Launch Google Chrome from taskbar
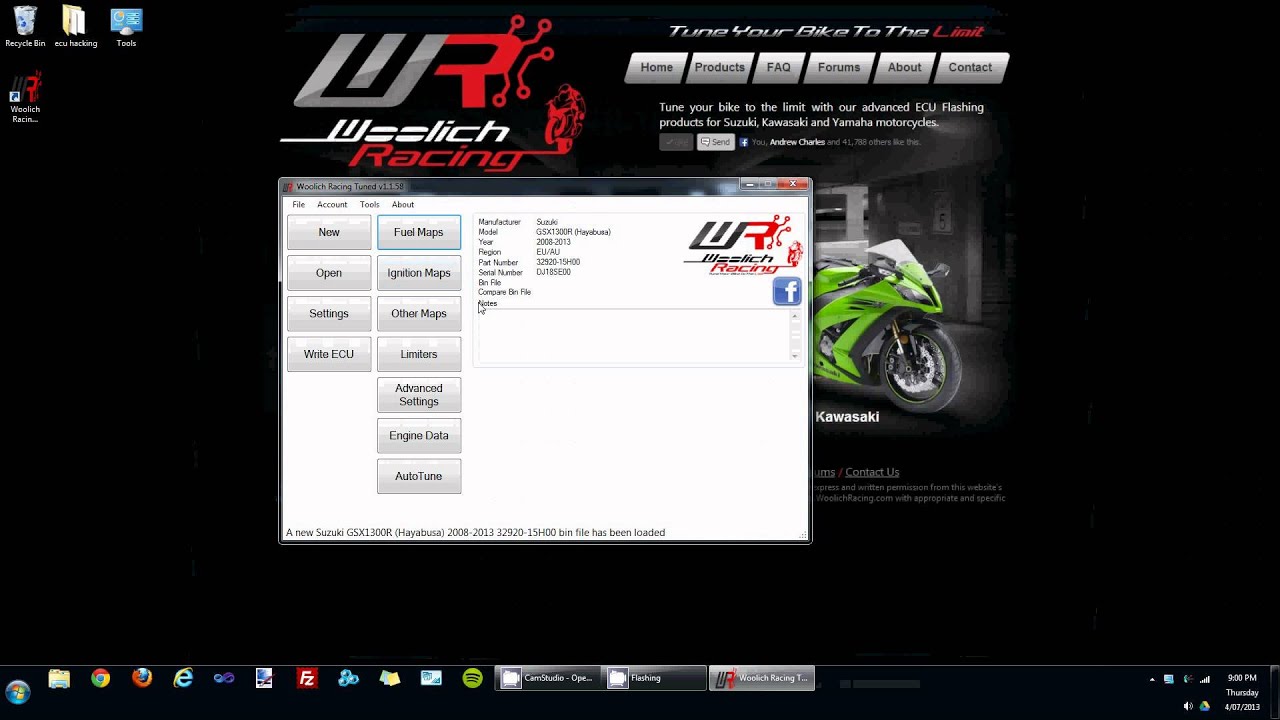The image size is (1280, 720). coord(100,679)
